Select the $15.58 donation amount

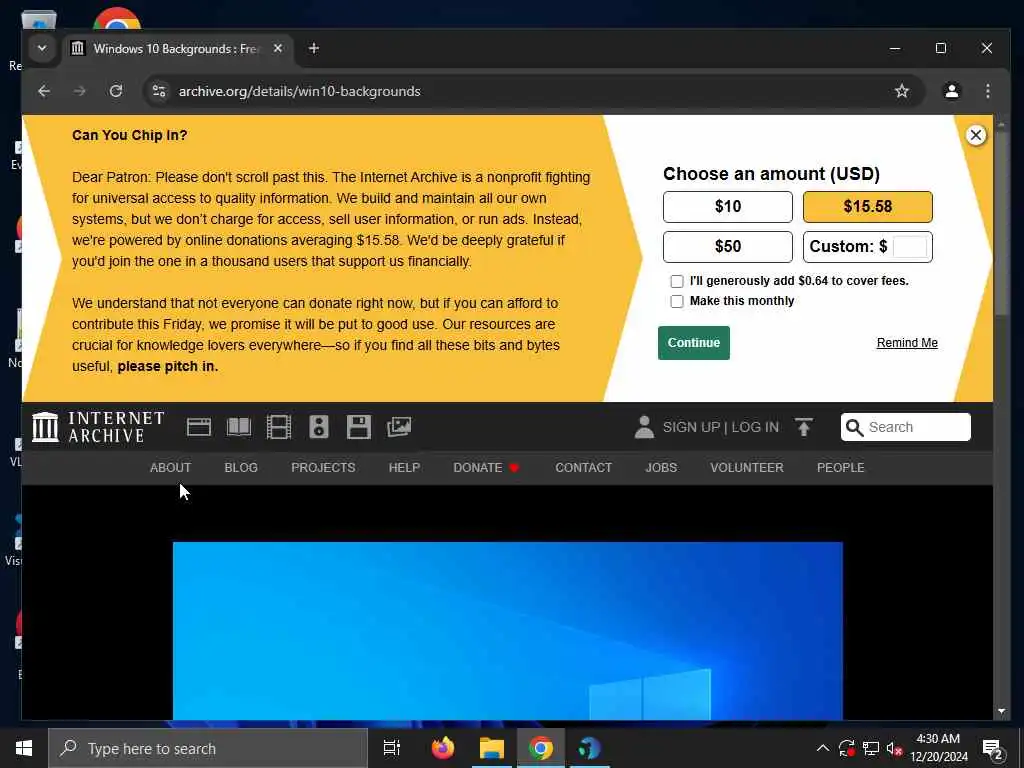(867, 207)
